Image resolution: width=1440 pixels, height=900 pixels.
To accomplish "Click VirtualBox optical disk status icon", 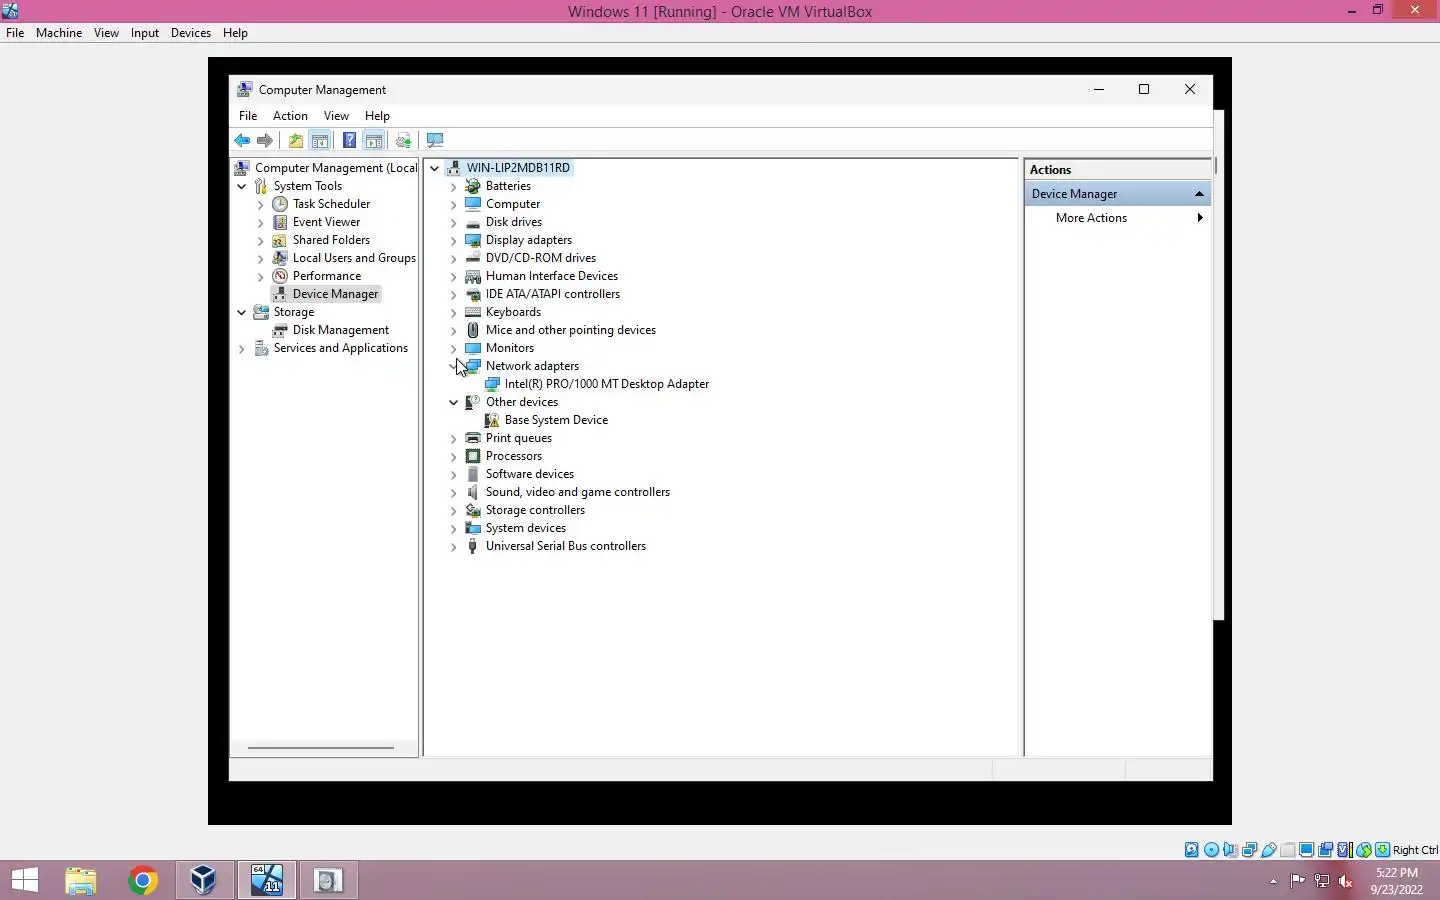I will pos(1211,850).
